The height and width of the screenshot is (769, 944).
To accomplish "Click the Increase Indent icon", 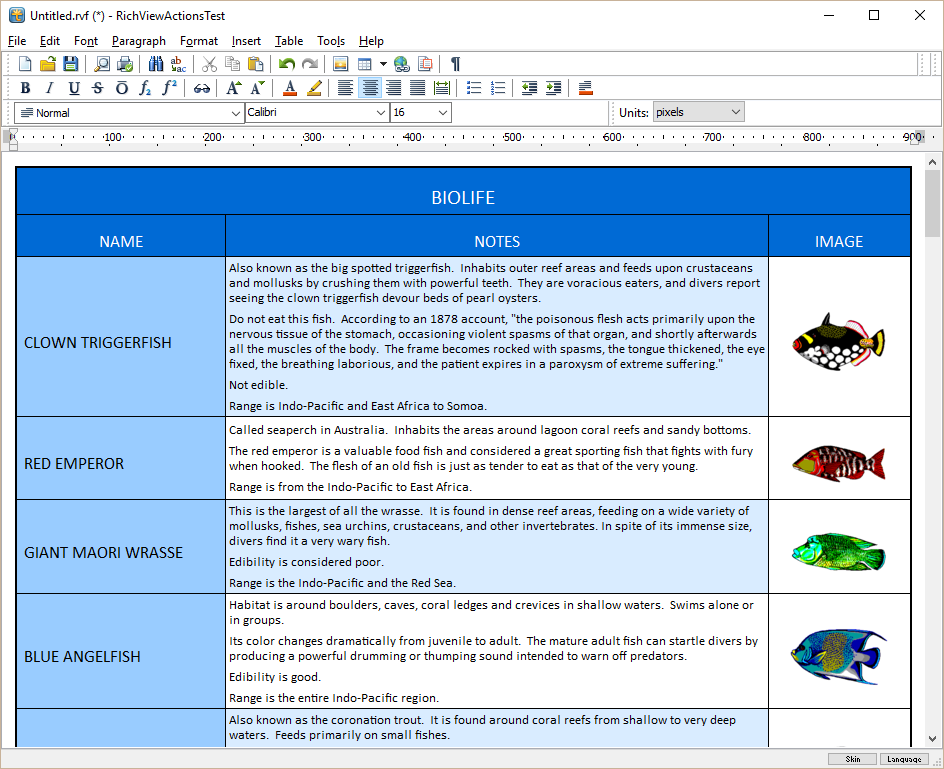I will [x=553, y=88].
